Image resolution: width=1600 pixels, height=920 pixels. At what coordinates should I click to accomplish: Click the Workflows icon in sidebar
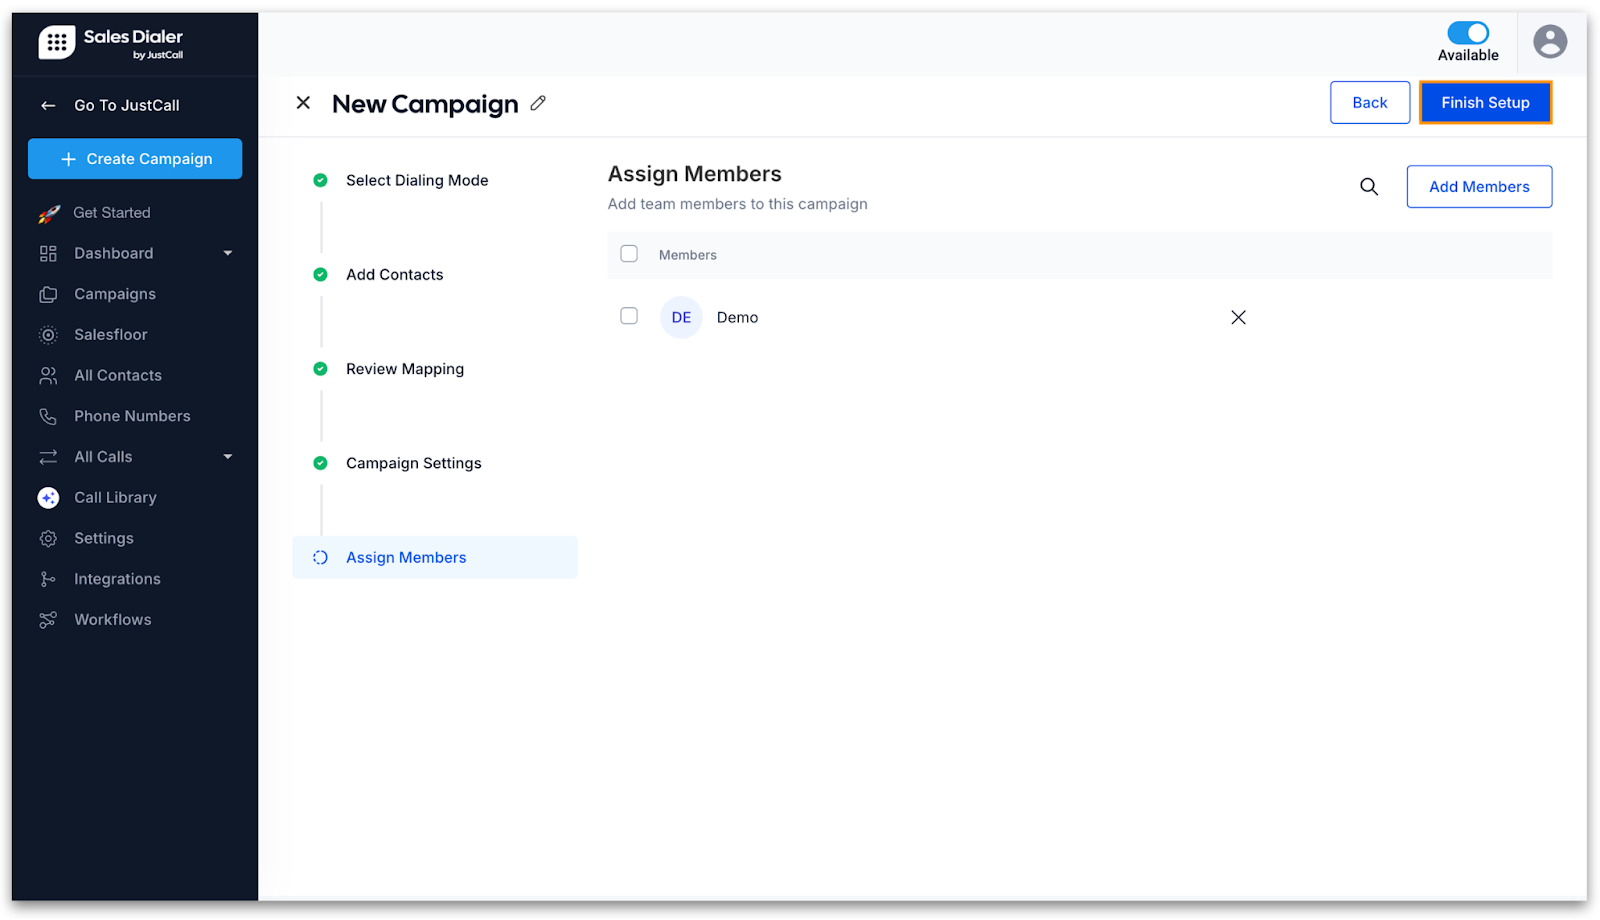coord(48,620)
